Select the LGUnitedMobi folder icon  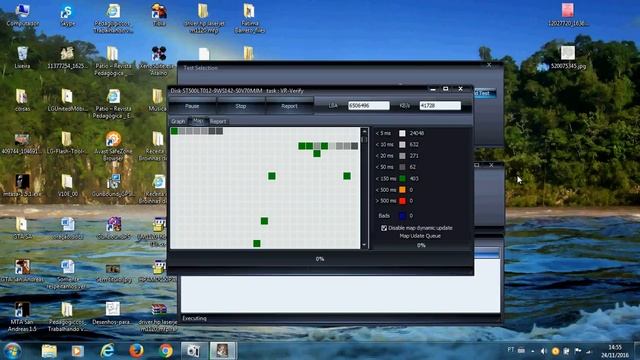tap(67, 100)
